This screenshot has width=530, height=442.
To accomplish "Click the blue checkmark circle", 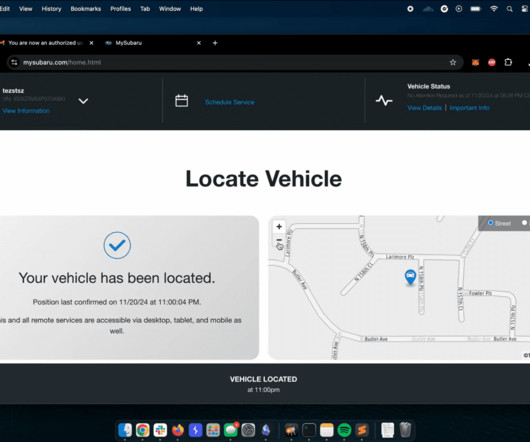I will (117, 245).
